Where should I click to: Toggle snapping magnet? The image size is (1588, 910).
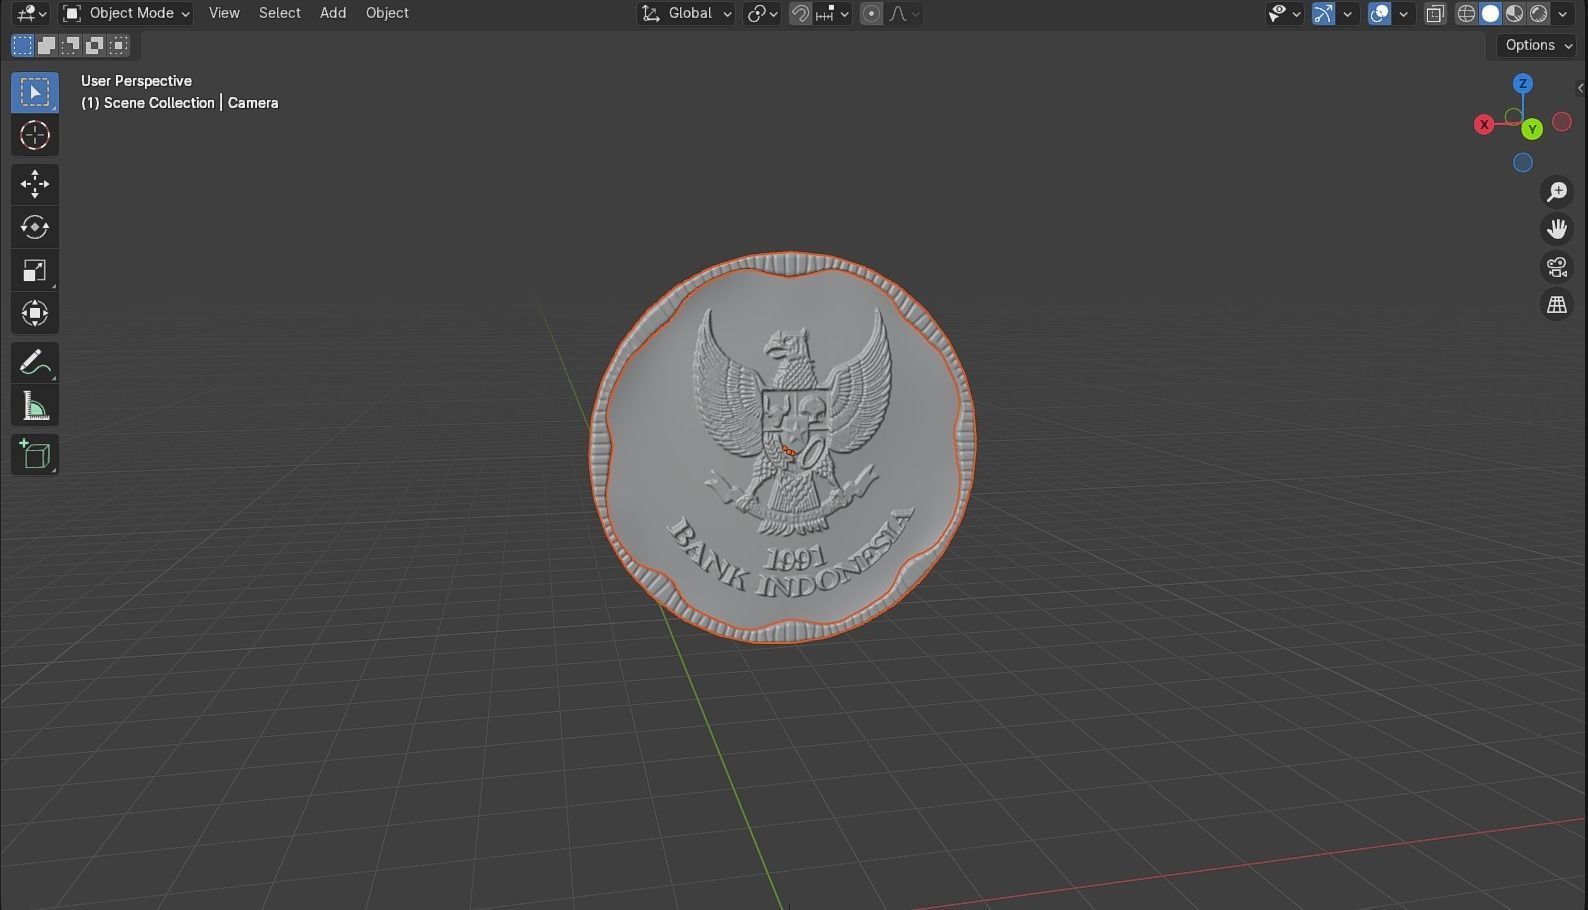click(x=800, y=14)
